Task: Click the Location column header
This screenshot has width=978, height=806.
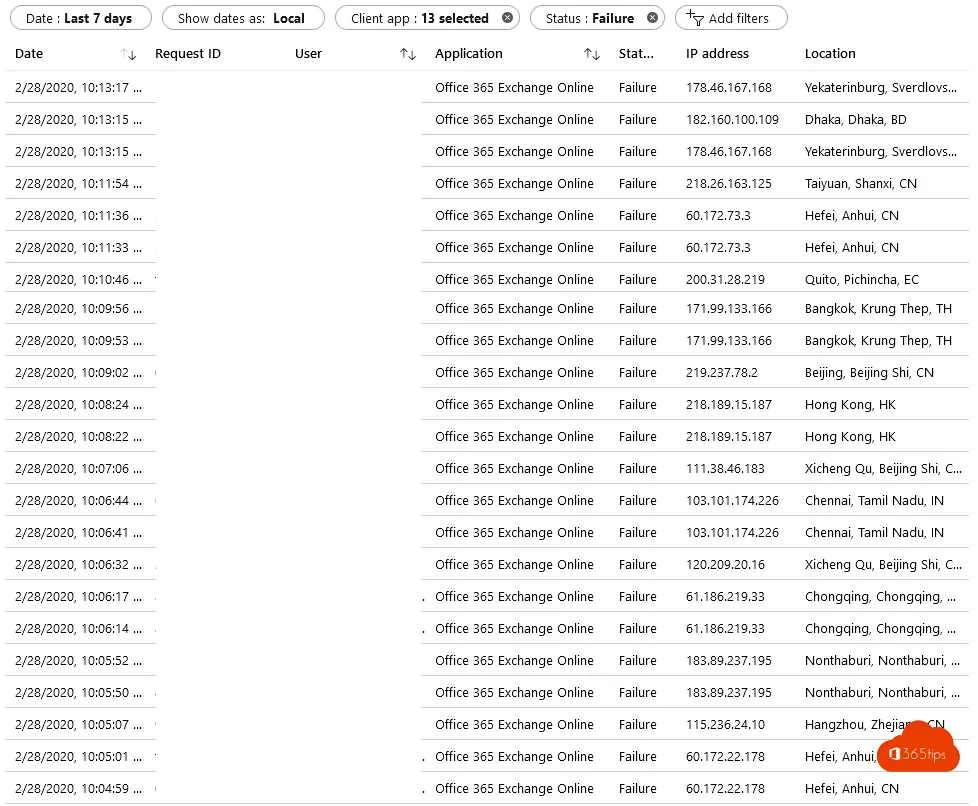Action: pos(830,54)
